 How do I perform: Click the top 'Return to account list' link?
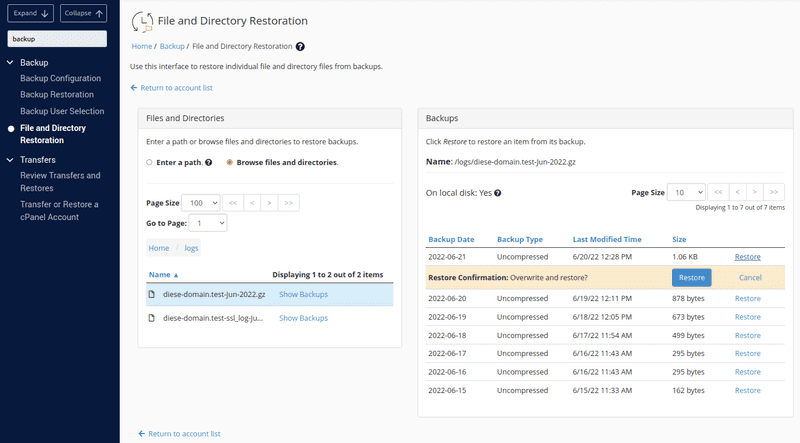click(176, 88)
